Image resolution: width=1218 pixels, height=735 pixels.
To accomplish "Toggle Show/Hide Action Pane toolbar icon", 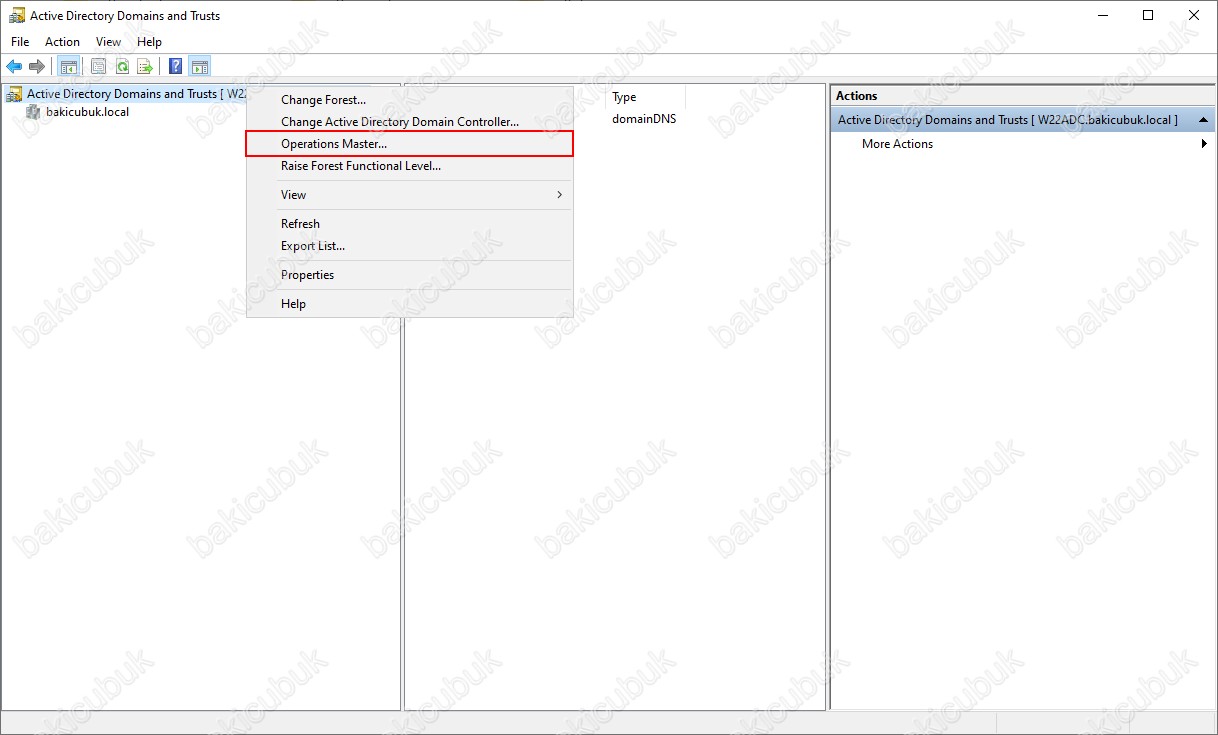I will pos(200,67).
